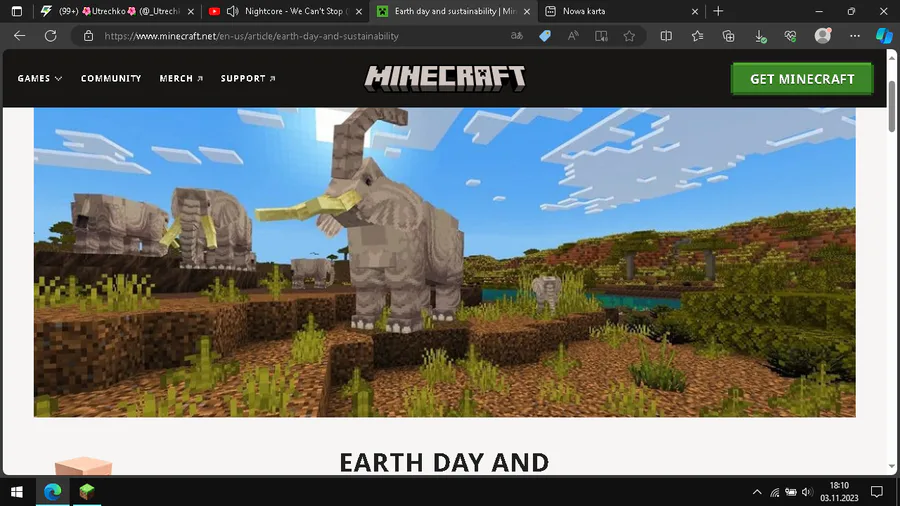The width and height of the screenshot is (900, 506).
Task: Open the battery tray icon
Action: 791,492
